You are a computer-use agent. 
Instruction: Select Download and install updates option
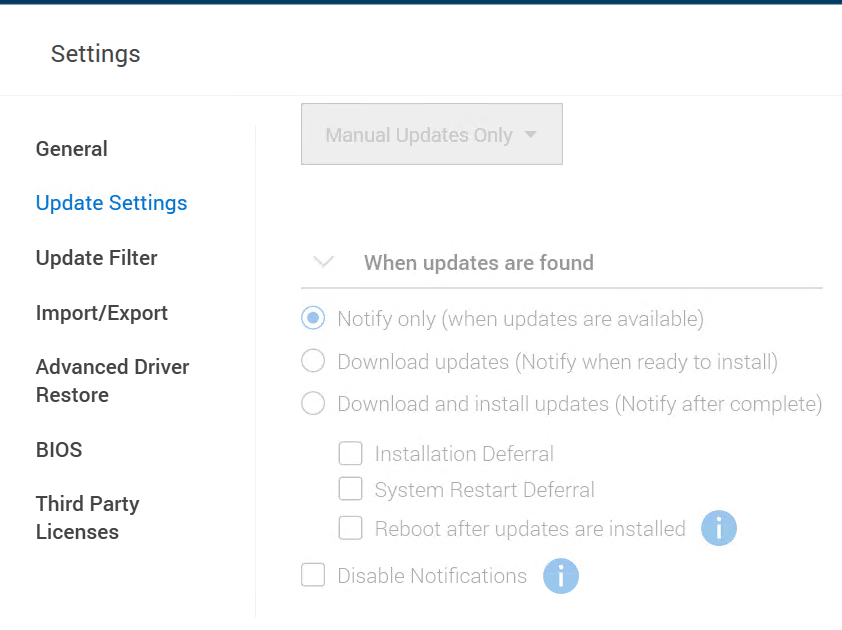pyautogui.click(x=313, y=404)
